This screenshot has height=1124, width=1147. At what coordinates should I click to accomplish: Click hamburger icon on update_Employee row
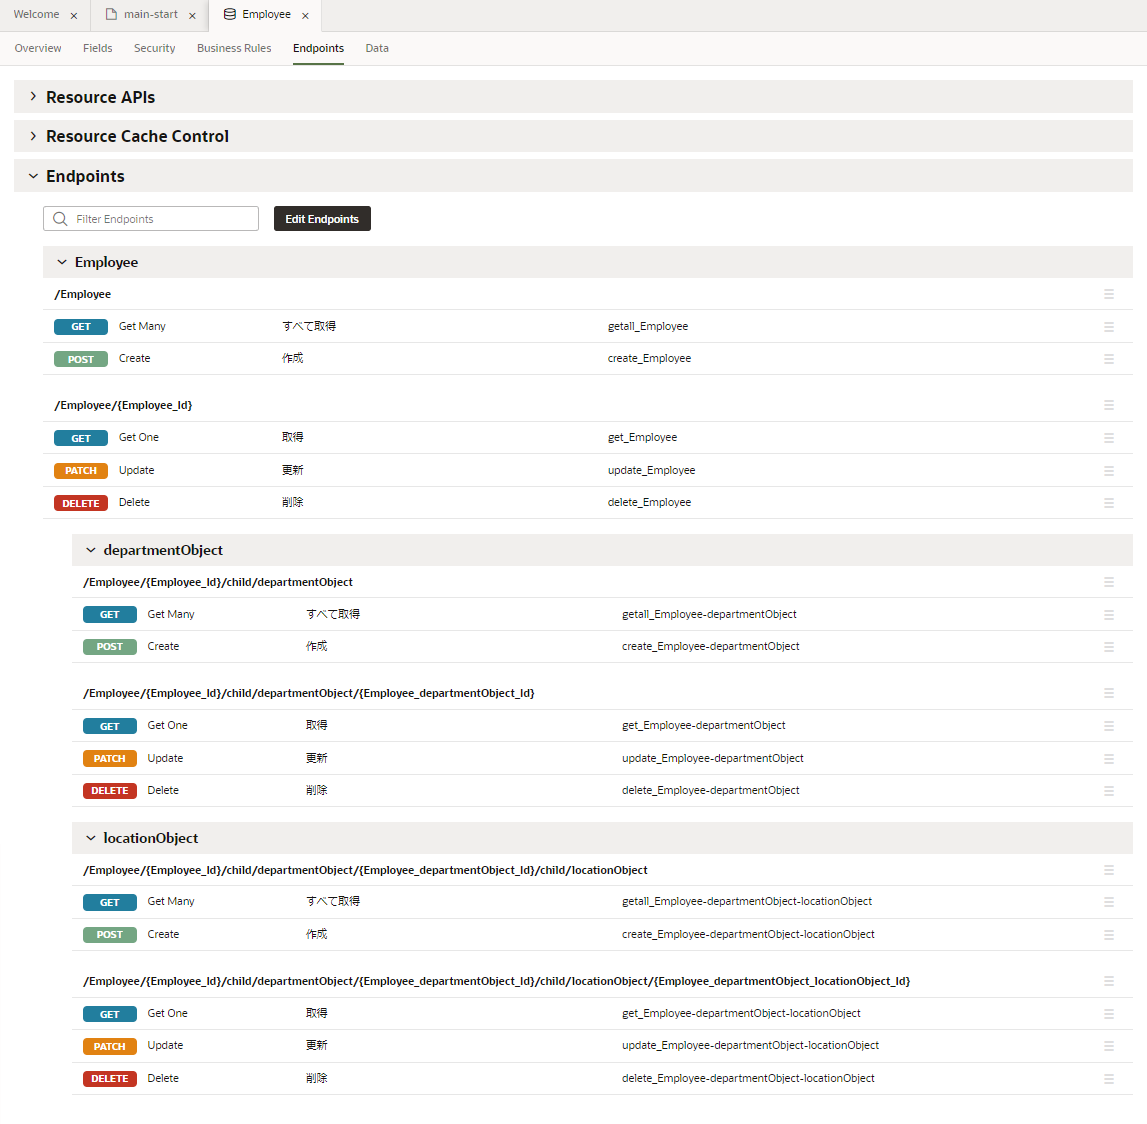[x=1108, y=471]
